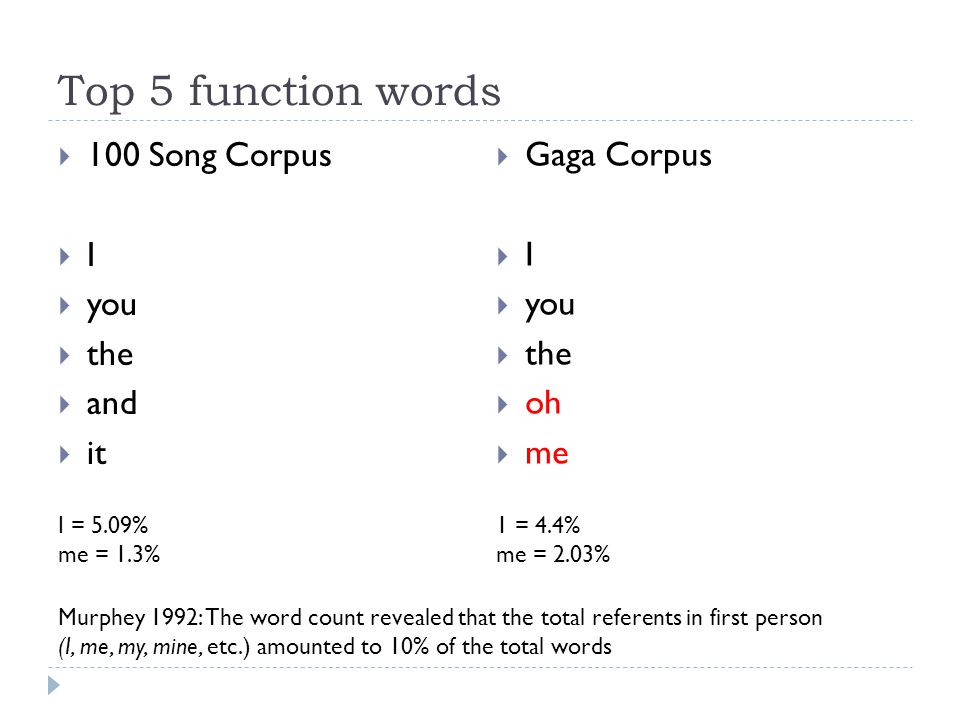The height and width of the screenshot is (720, 960).
Task: Click the arrow bullet beside 'Gaga Corpus'
Action: [x=503, y=157]
